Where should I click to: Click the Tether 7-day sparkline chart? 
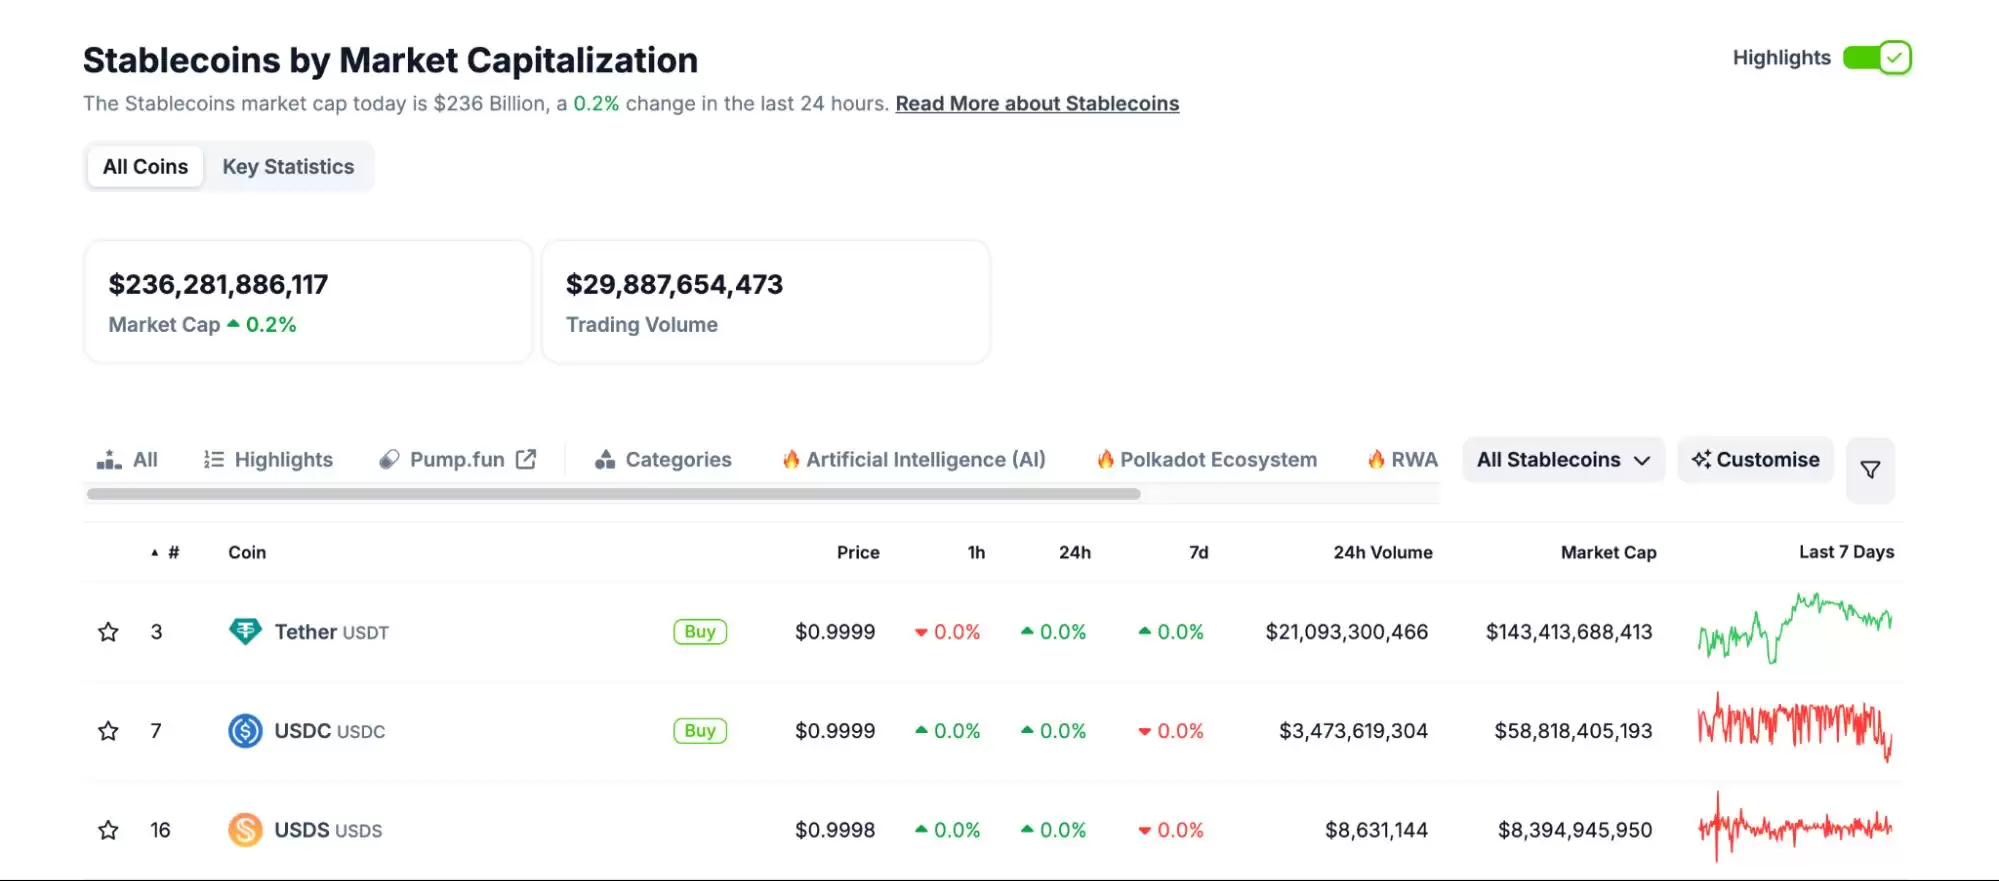[x=1795, y=630]
